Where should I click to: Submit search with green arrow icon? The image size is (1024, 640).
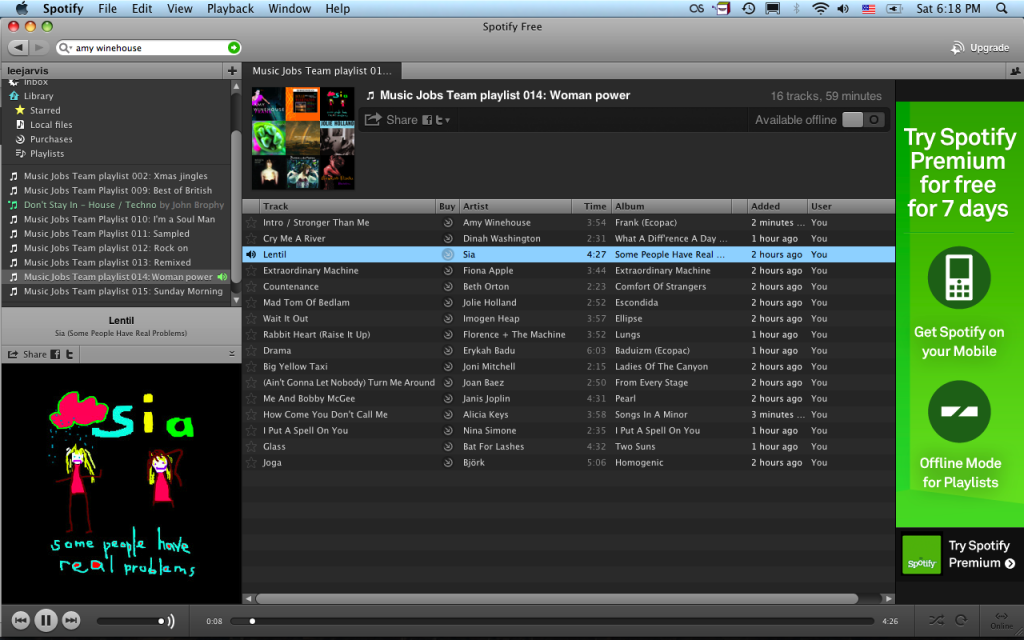233,48
